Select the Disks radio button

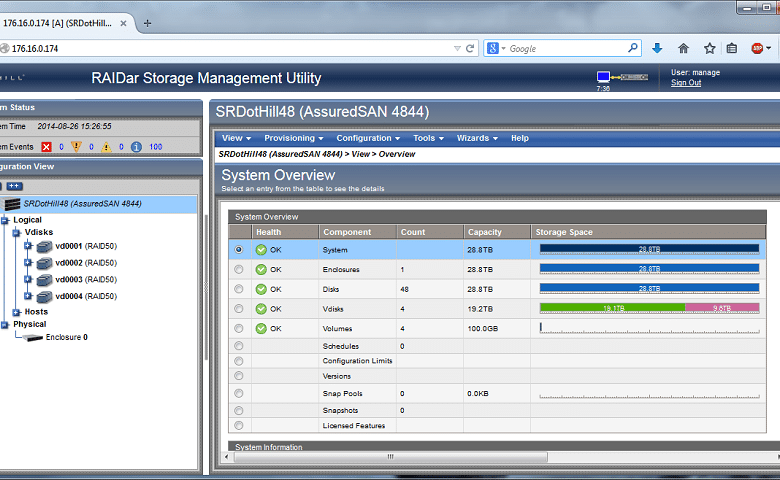[x=239, y=288]
